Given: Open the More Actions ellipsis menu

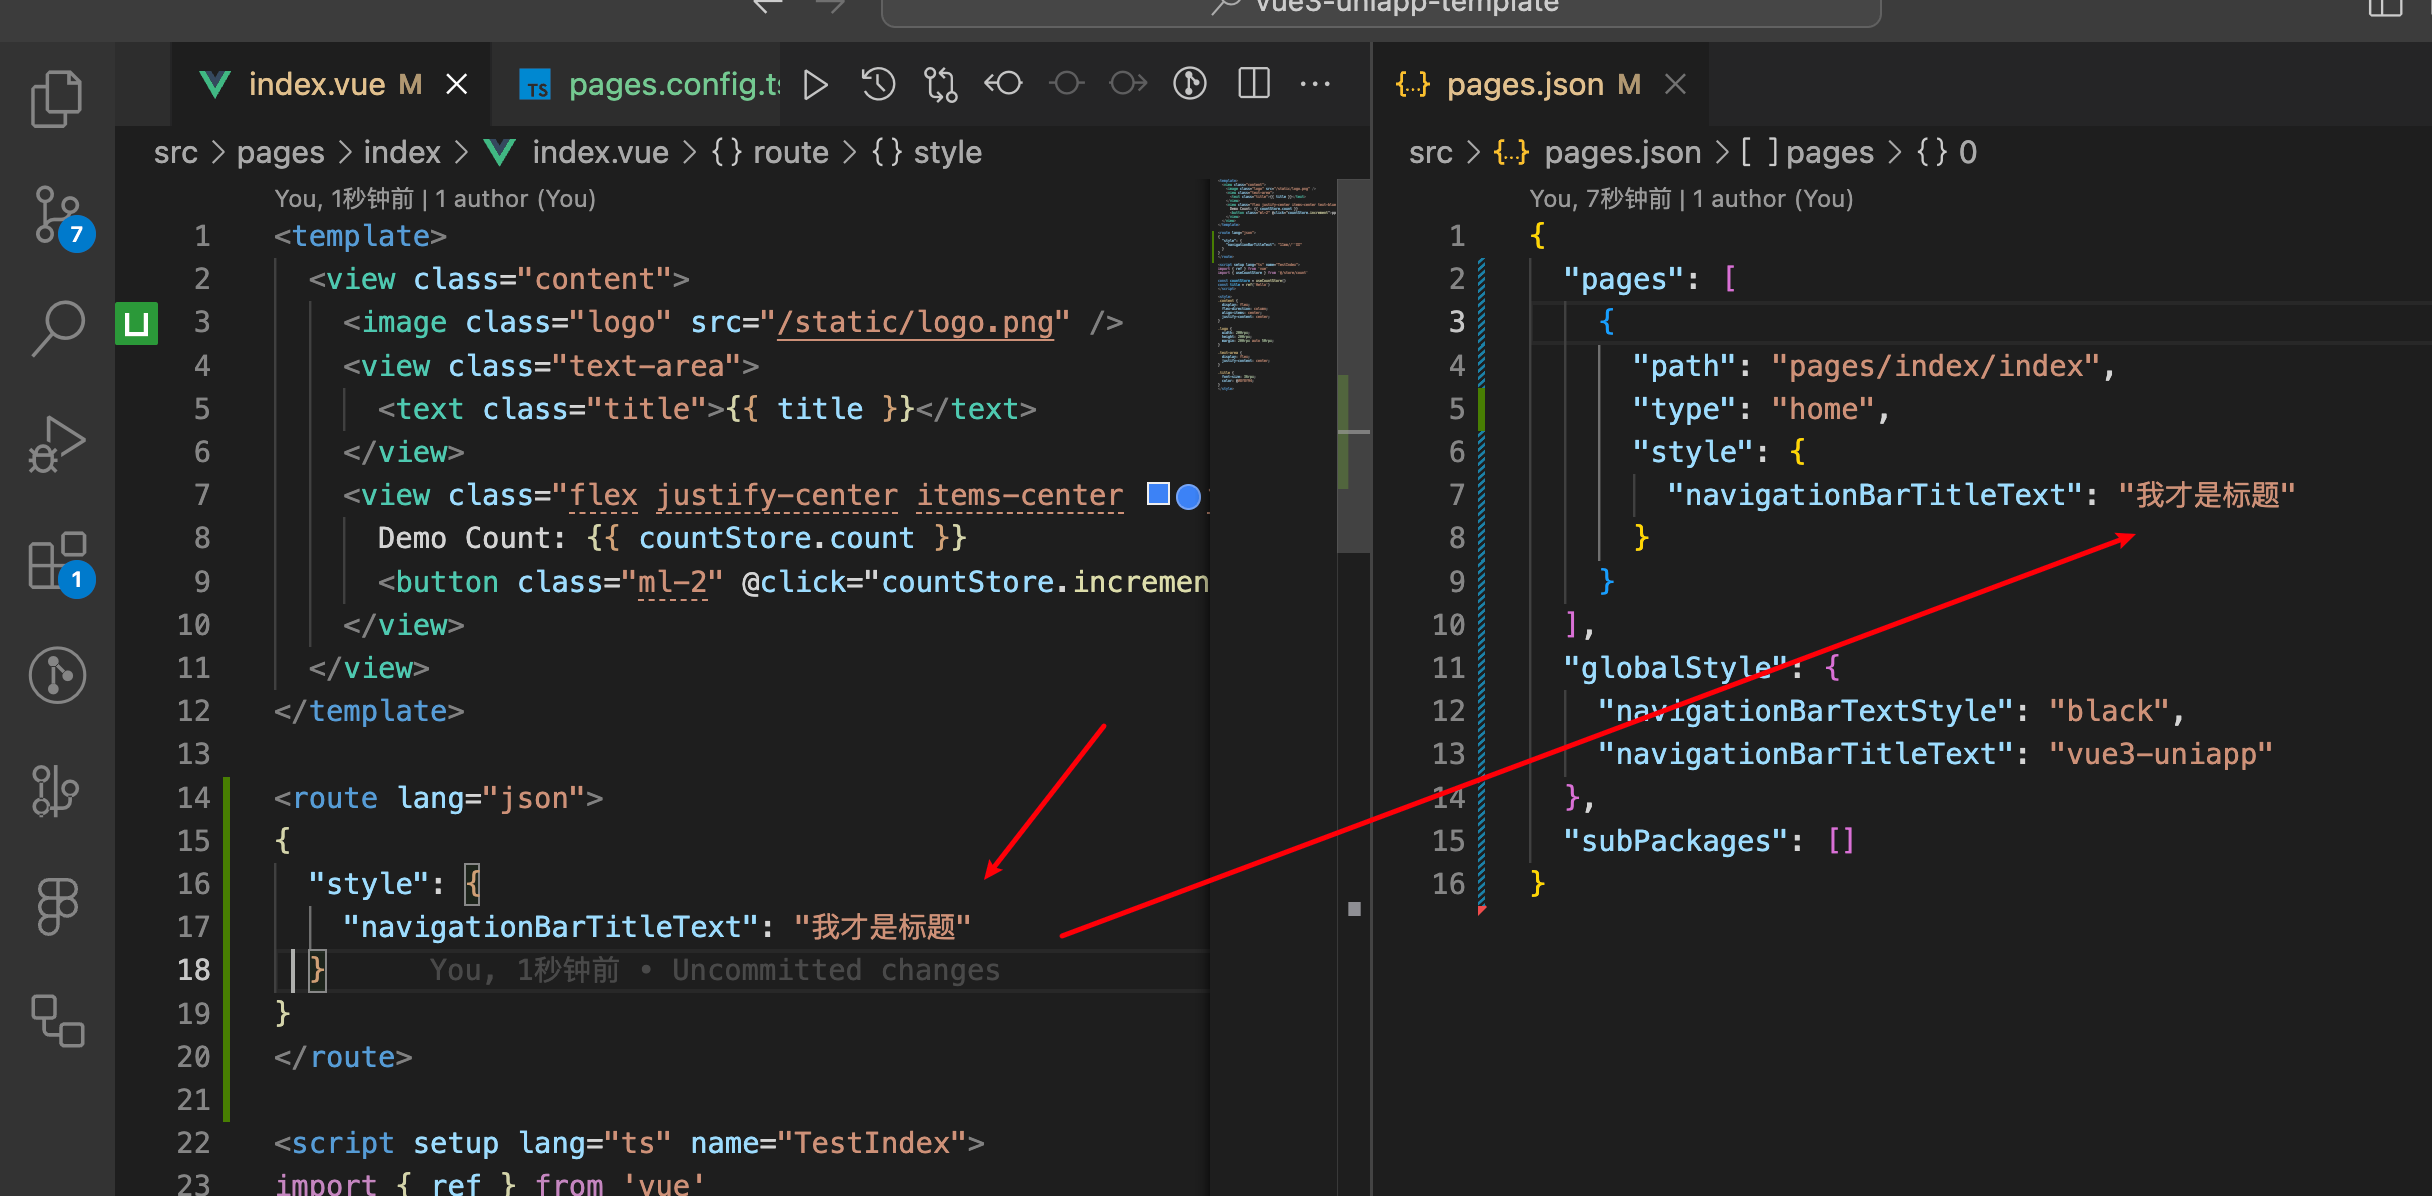Looking at the screenshot, I should pos(1315,84).
